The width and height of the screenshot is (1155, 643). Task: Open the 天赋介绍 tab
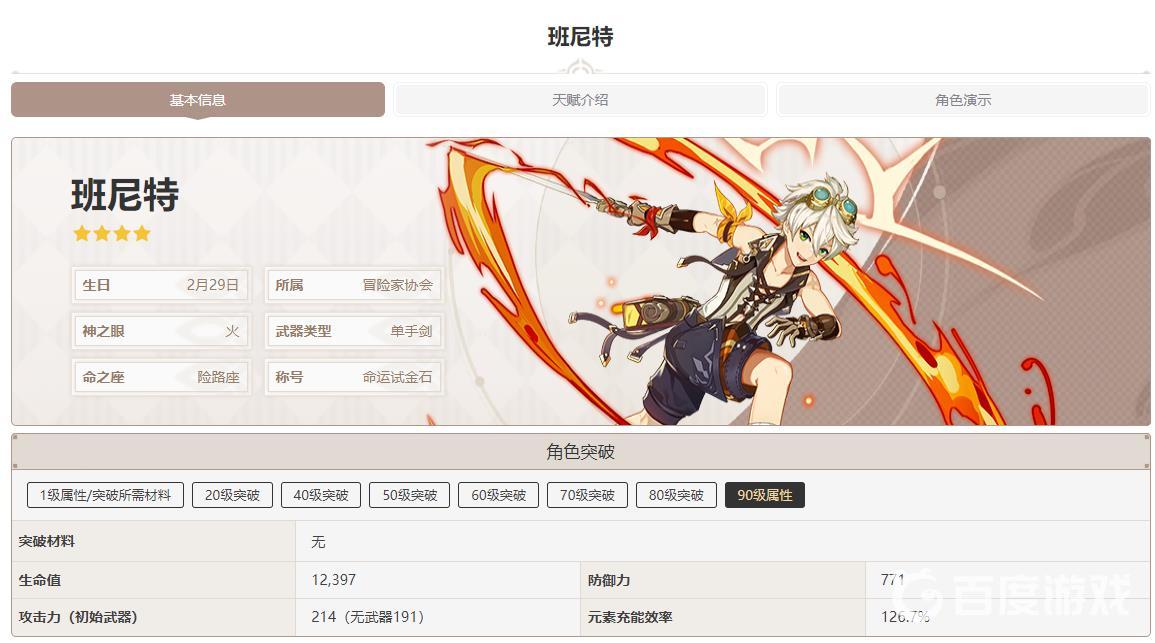point(580,99)
